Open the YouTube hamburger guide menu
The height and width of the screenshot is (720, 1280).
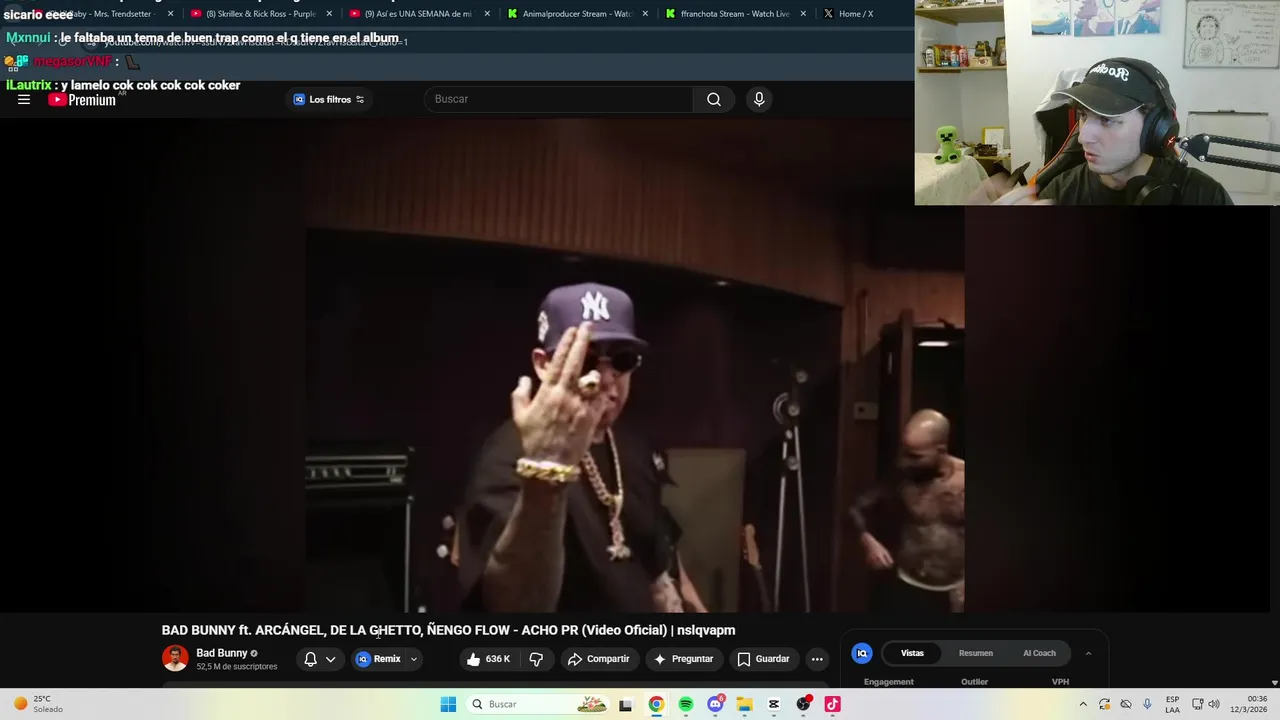(x=24, y=99)
